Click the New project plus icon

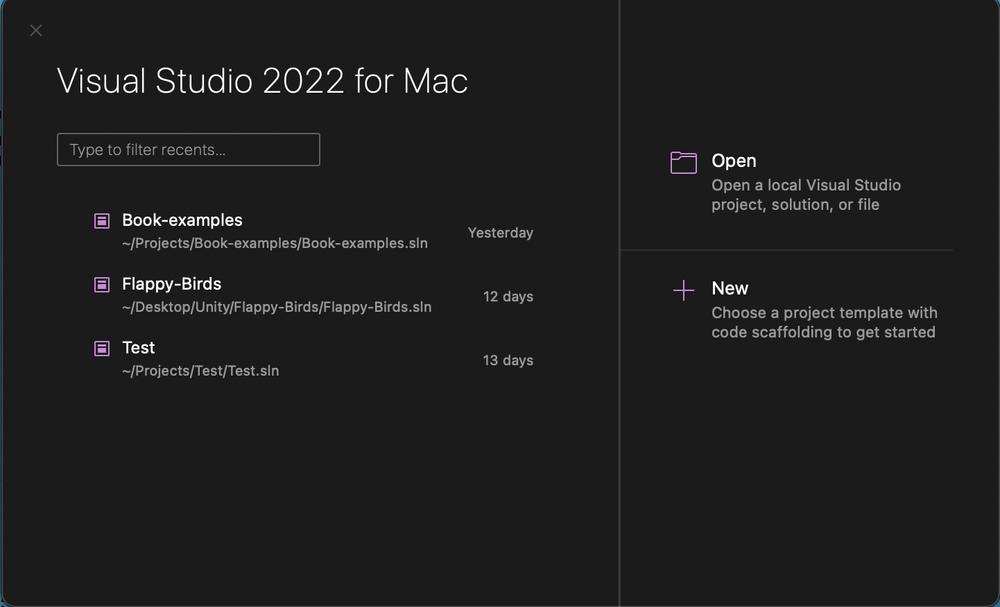683,291
